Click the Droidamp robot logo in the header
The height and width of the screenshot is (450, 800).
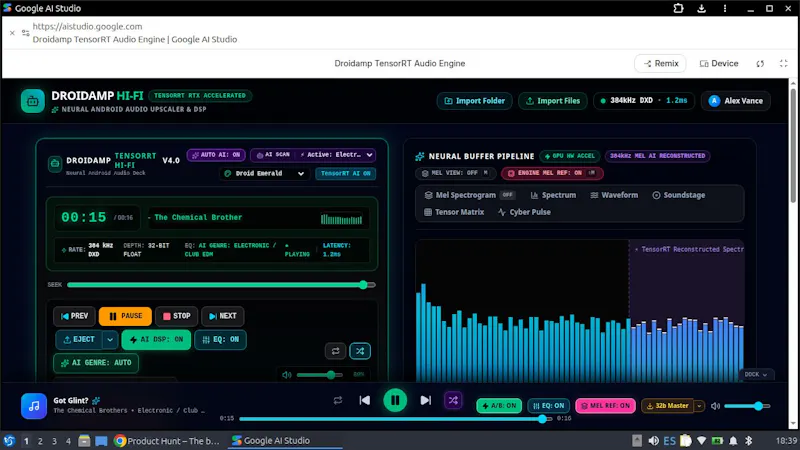click(33, 101)
